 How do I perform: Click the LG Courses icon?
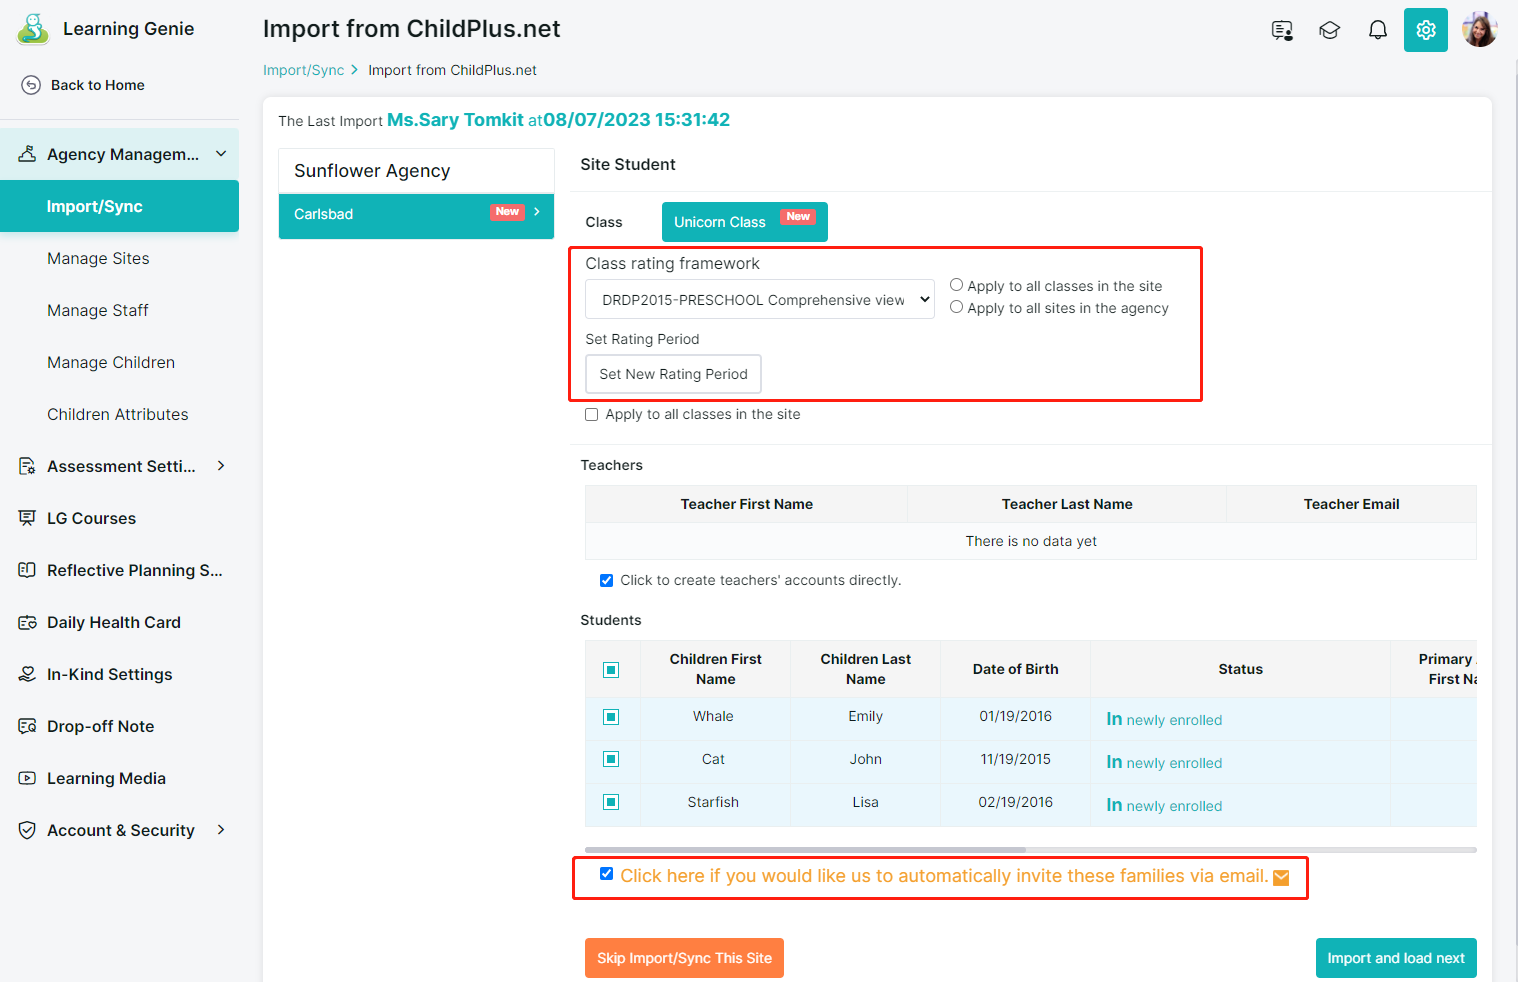click(x=27, y=518)
